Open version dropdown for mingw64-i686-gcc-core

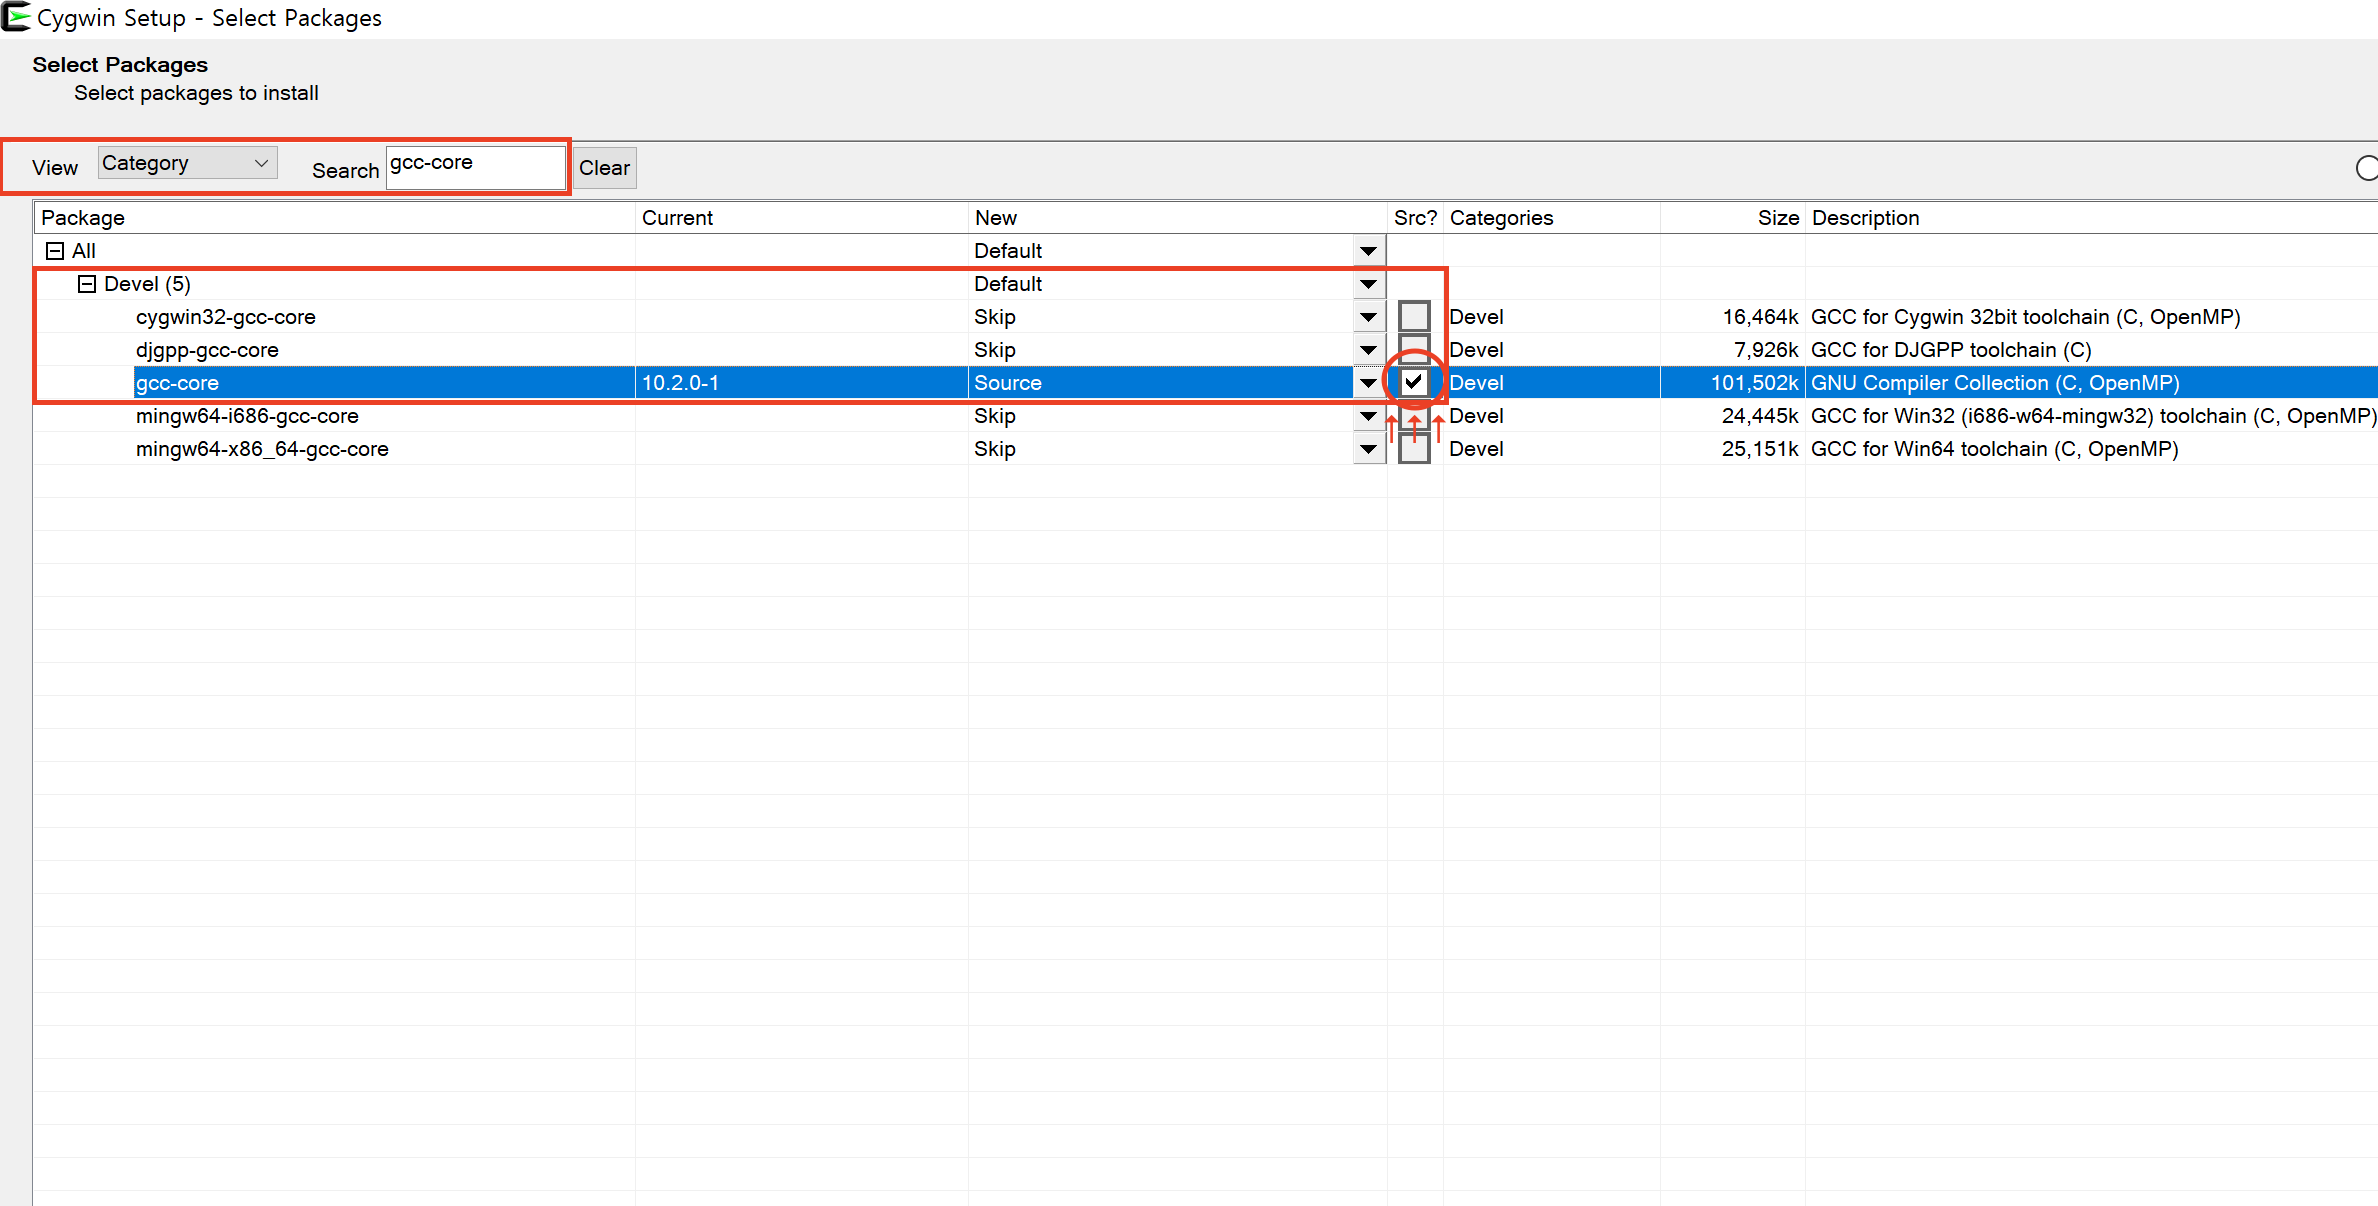pyautogui.click(x=1368, y=416)
